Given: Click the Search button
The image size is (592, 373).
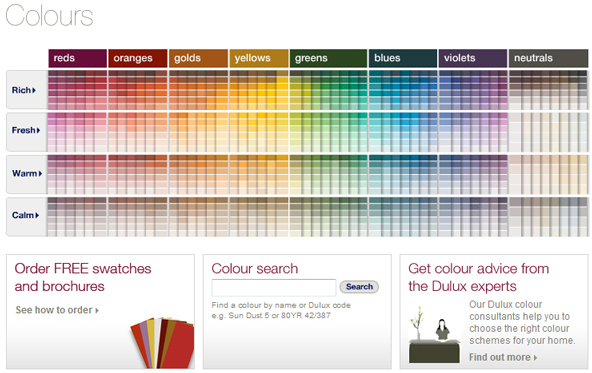Looking at the screenshot, I should (x=359, y=287).
